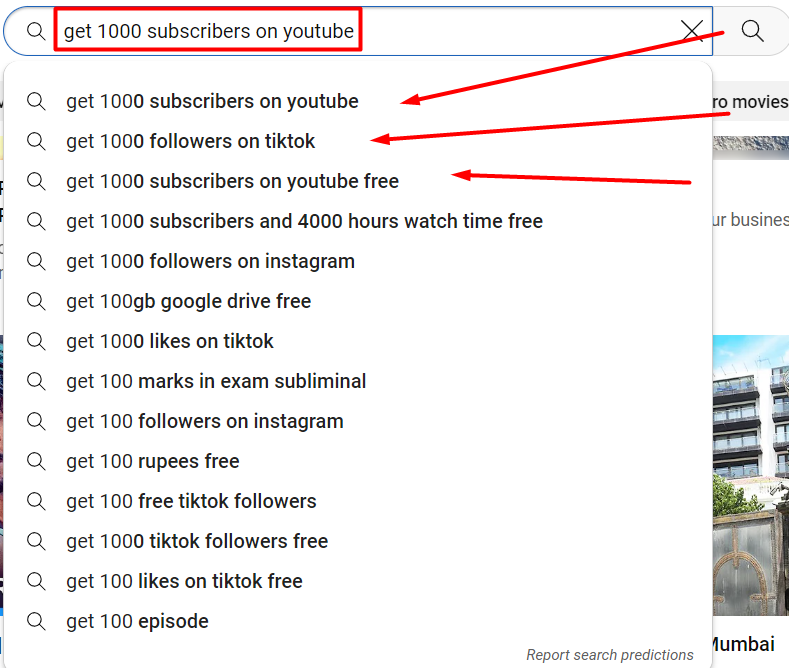Click magnifier icon beside first suggestion 'get 1000 subscribers on youtube'

coord(36,101)
